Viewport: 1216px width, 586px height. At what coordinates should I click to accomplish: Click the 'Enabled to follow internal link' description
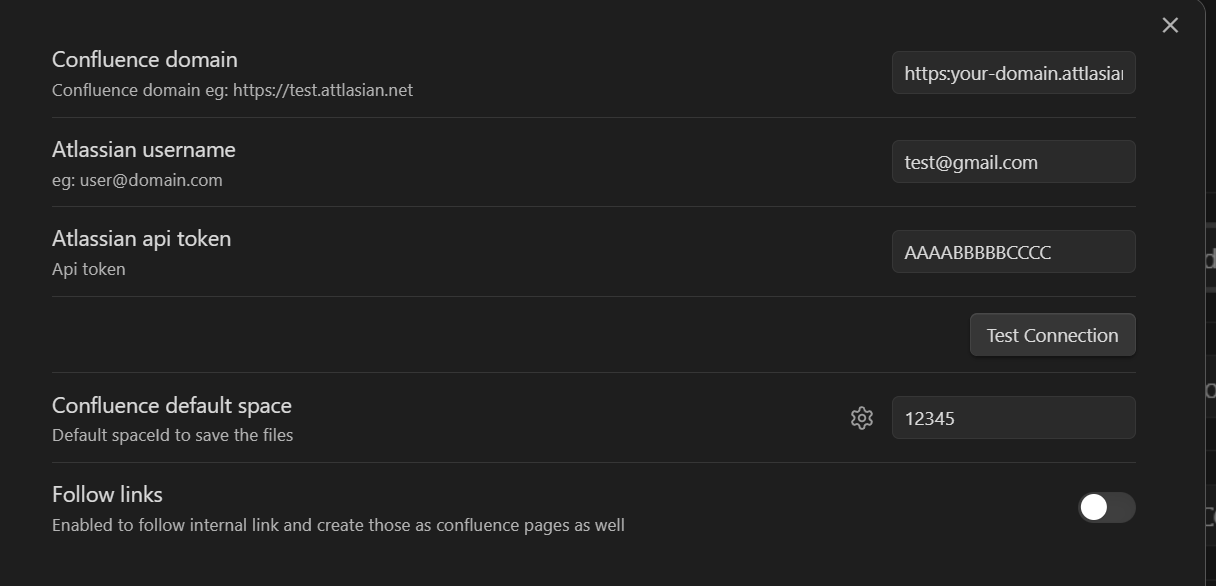coord(338,525)
